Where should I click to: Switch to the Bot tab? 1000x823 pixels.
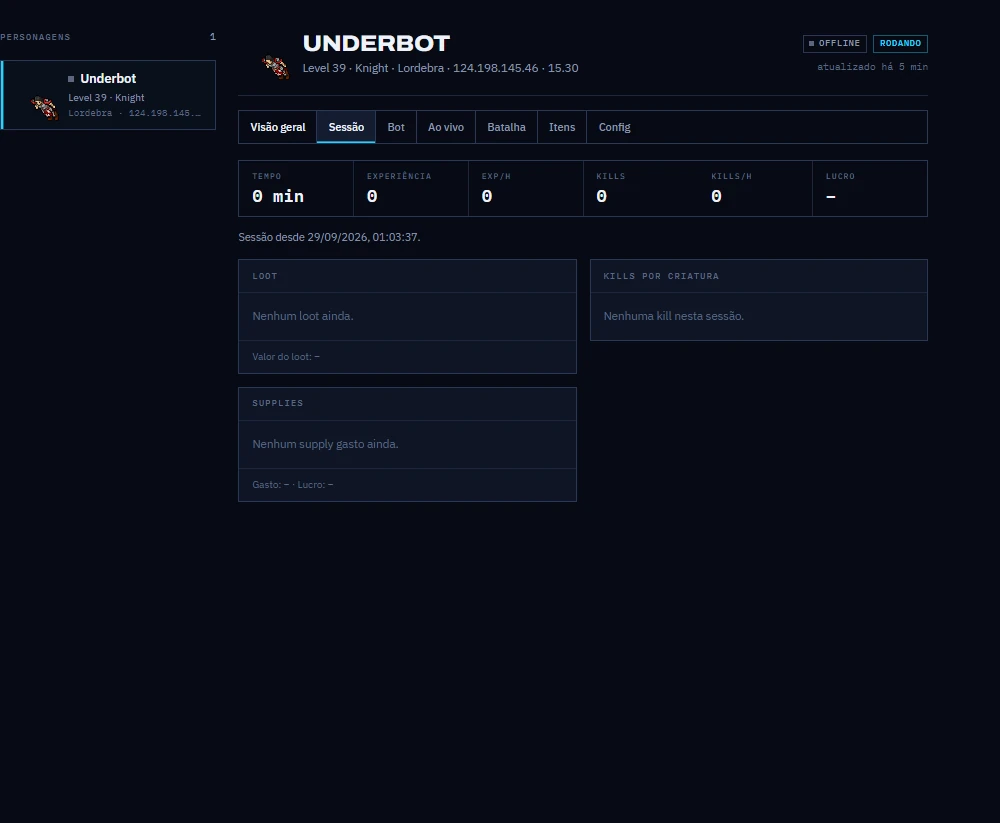click(x=396, y=127)
